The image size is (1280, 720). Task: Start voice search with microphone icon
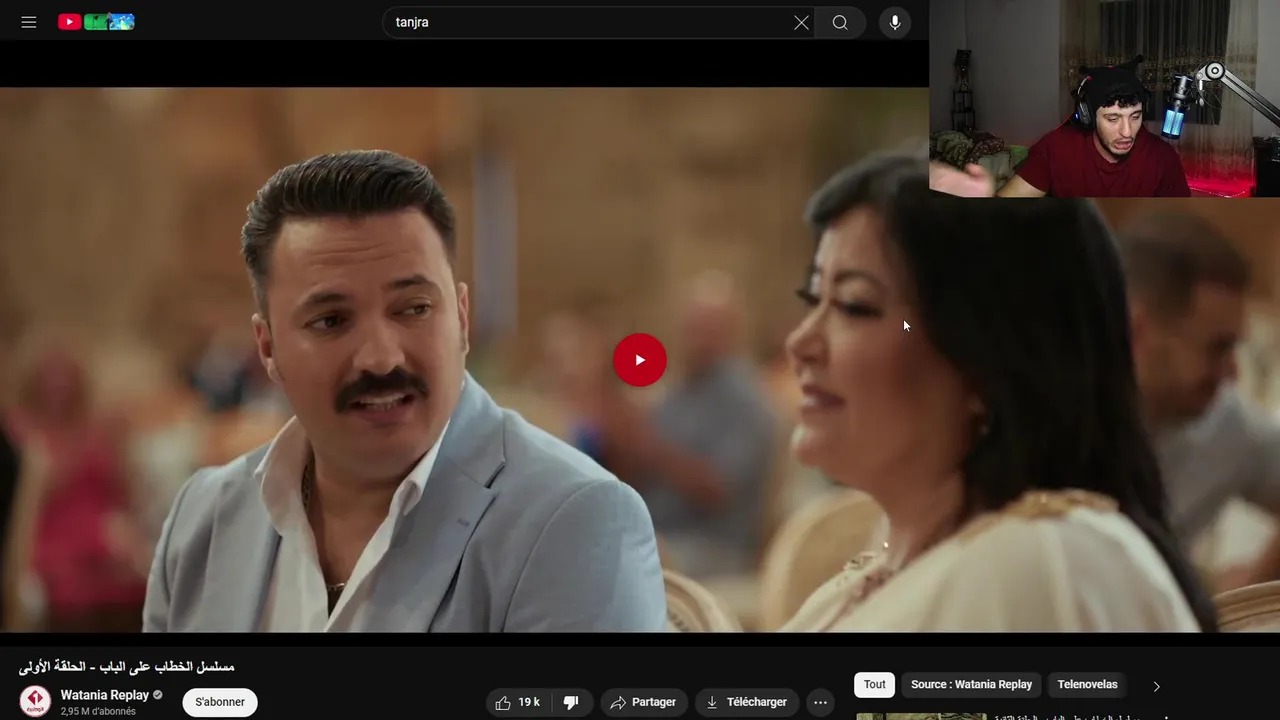[895, 22]
